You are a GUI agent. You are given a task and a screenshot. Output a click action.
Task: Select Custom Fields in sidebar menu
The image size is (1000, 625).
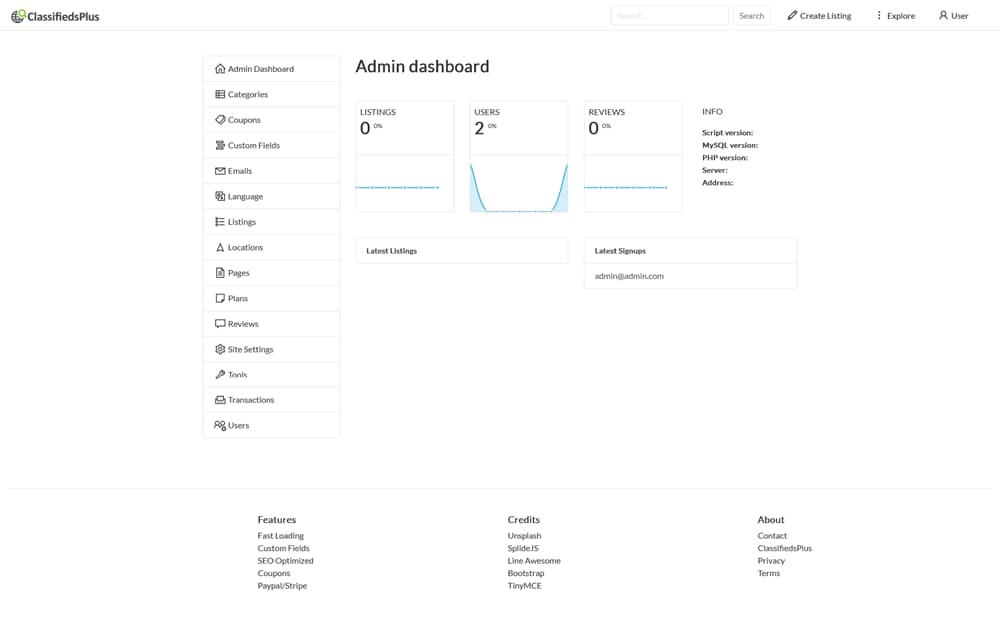point(253,146)
